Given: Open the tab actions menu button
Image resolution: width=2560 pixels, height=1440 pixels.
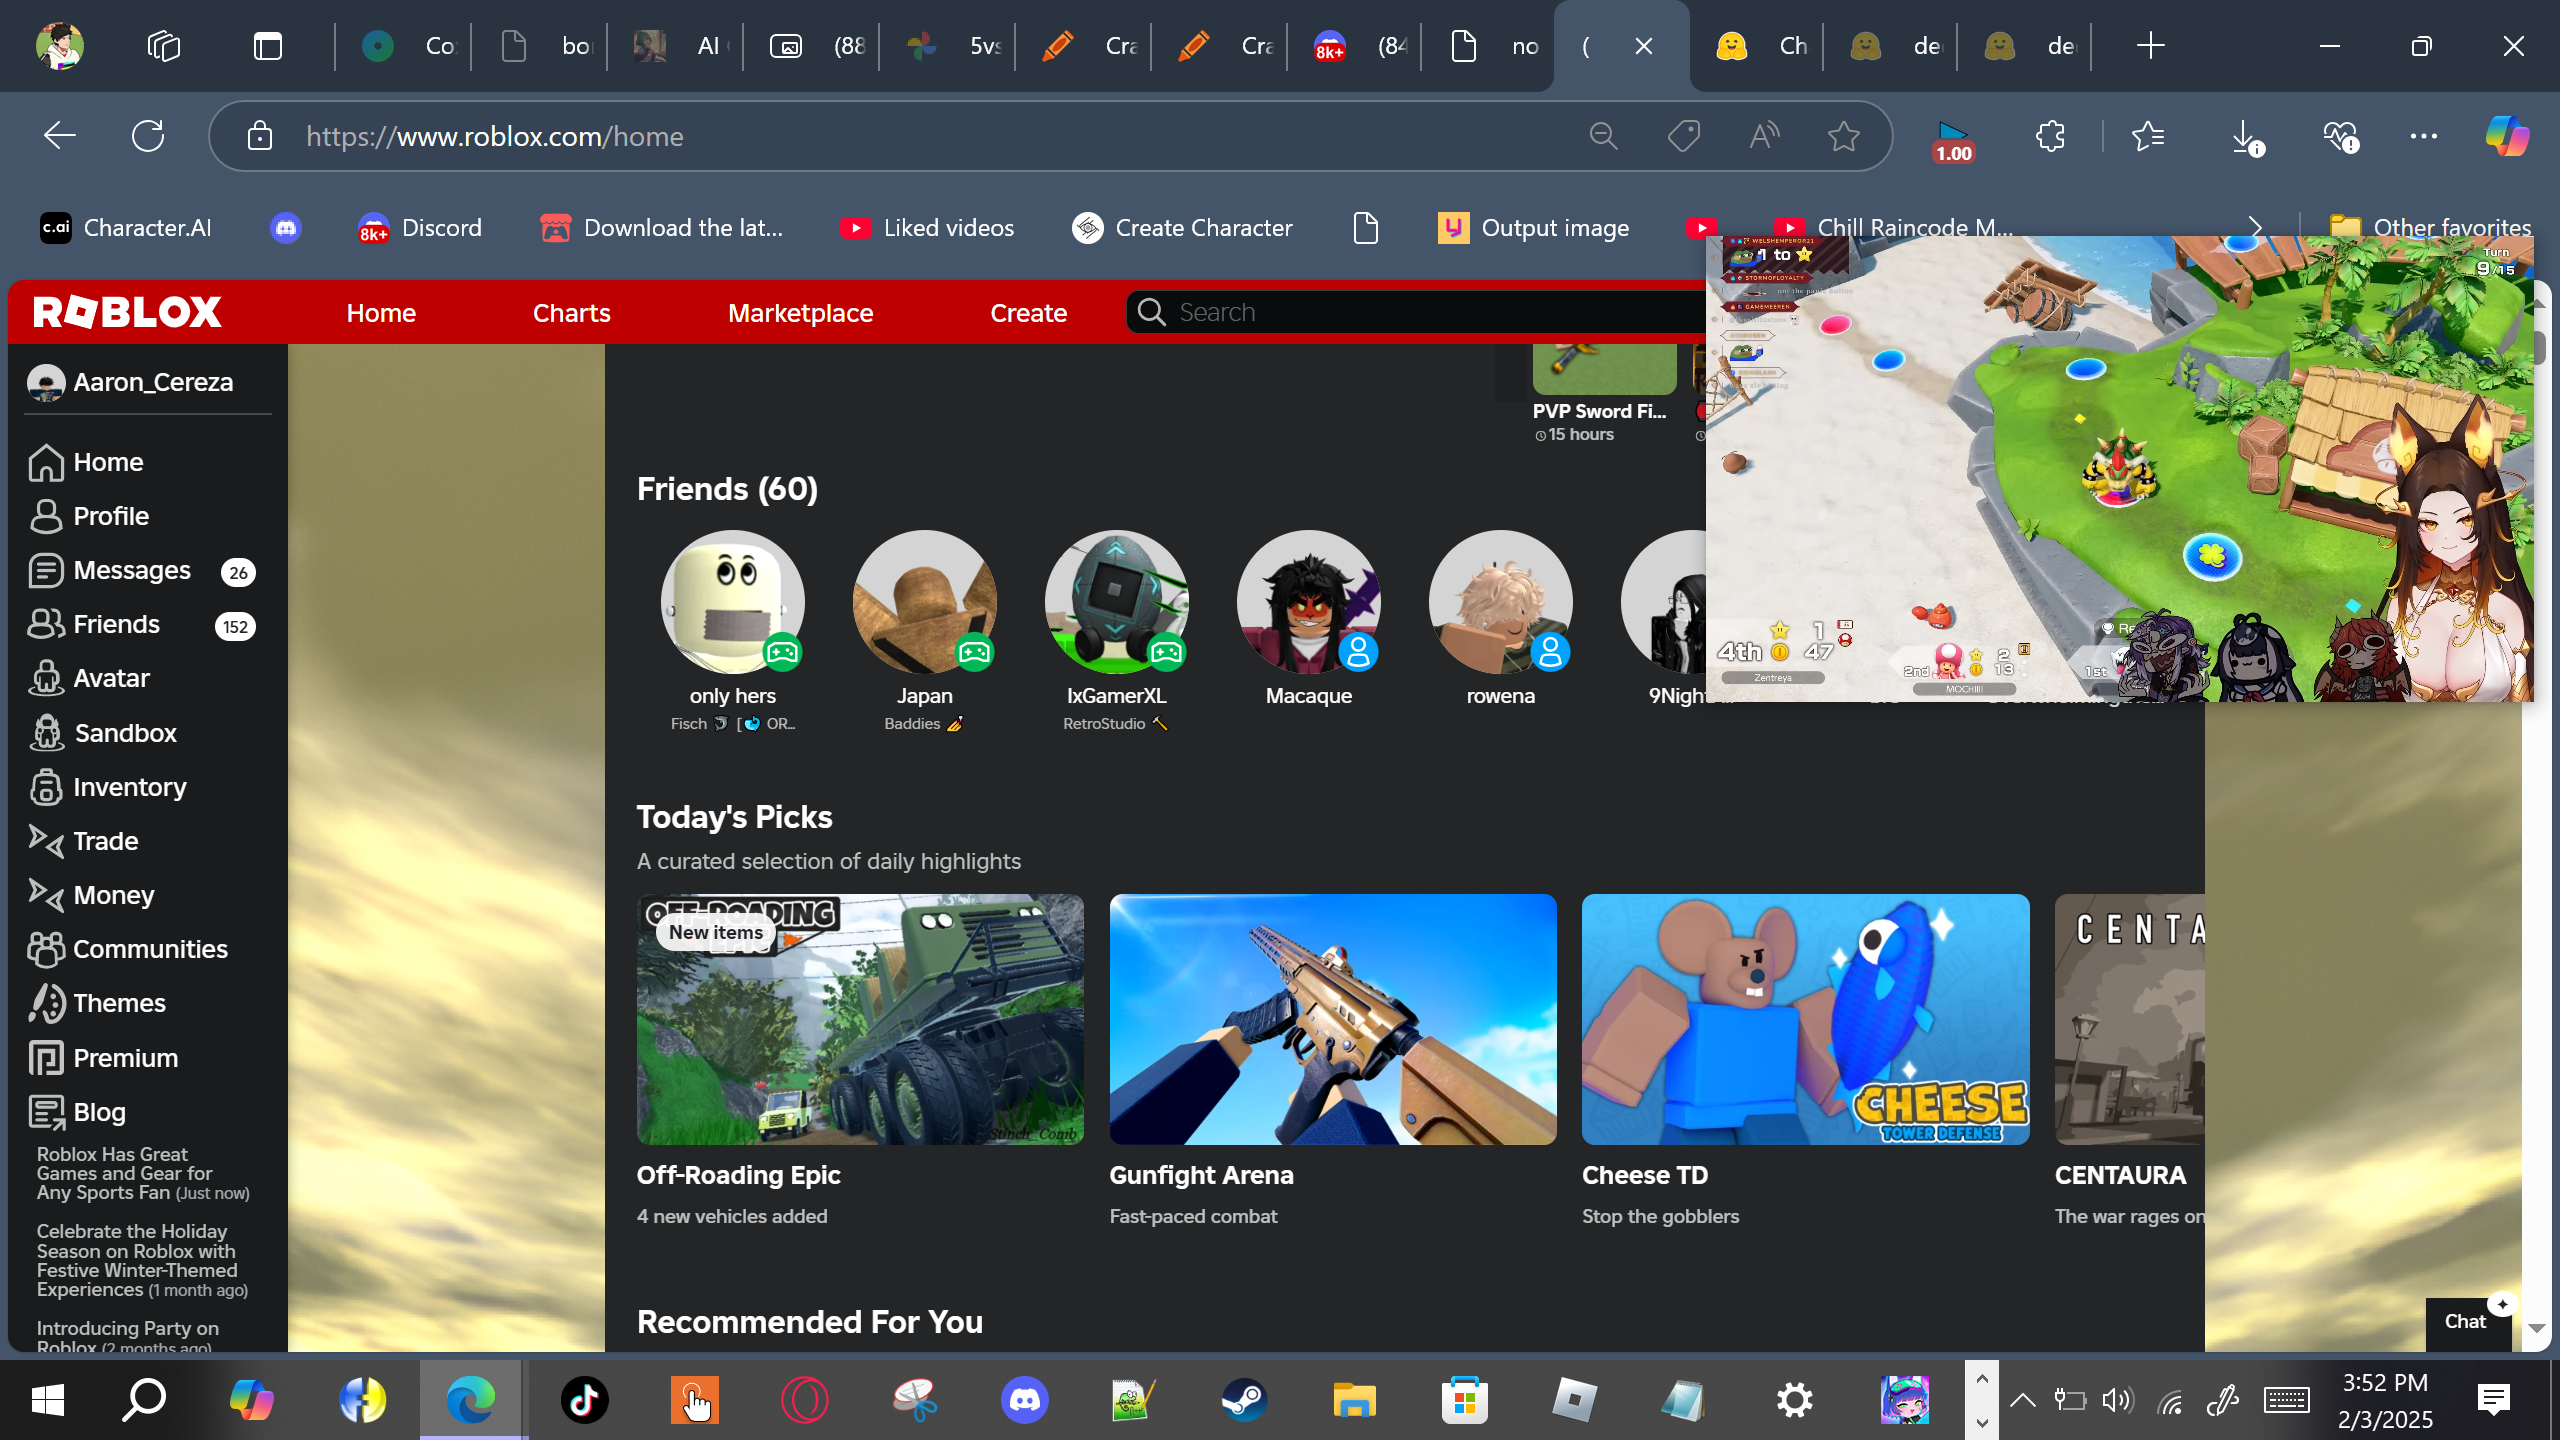Looking at the screenshot, I should (268, 46).
